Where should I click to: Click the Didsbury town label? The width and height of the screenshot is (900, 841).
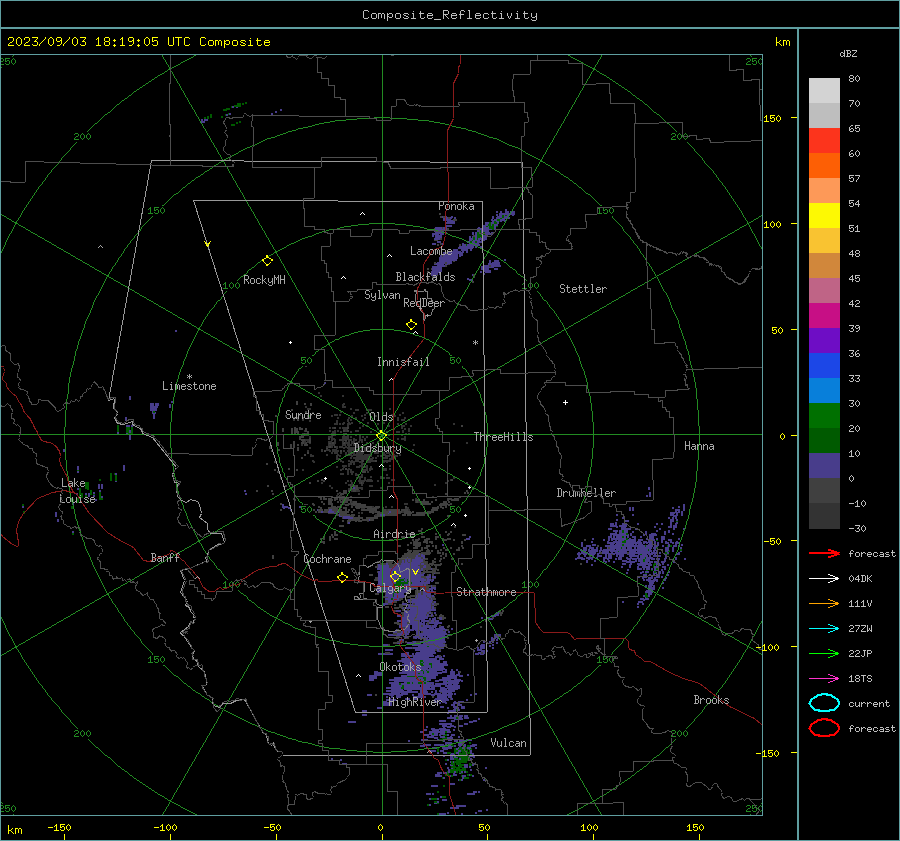click(377, 448)
